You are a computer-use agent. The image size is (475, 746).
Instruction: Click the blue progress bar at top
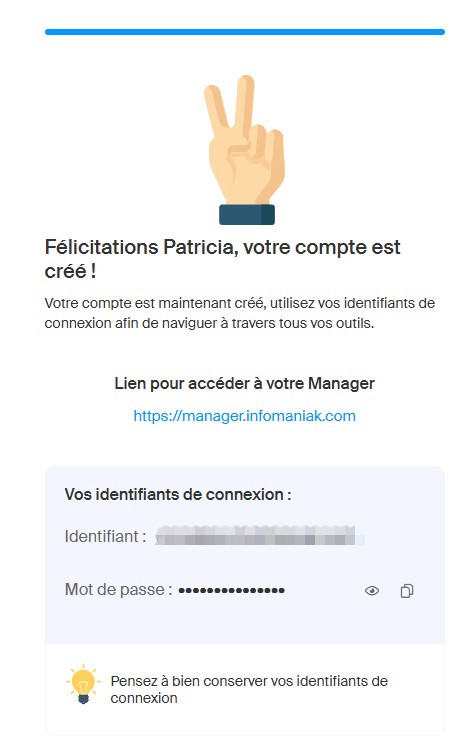pos(245,32)
